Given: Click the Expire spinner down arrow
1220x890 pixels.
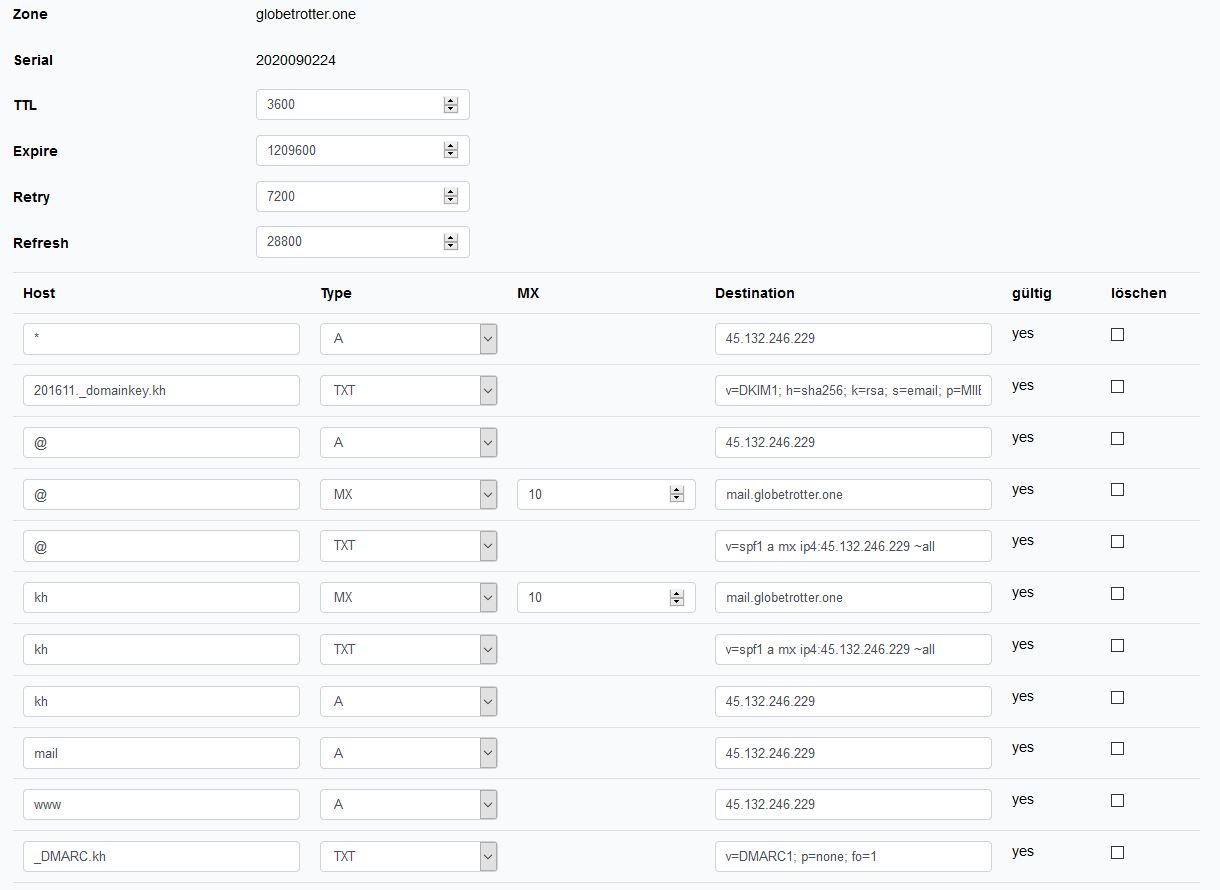Looking at the screenshot, I should tap(451, 154).
